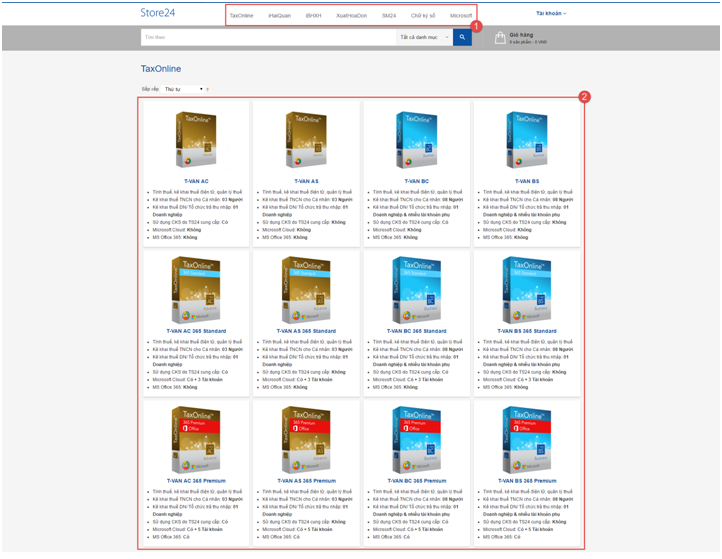Open T-VAN AC 365 Premium box image

196,440
